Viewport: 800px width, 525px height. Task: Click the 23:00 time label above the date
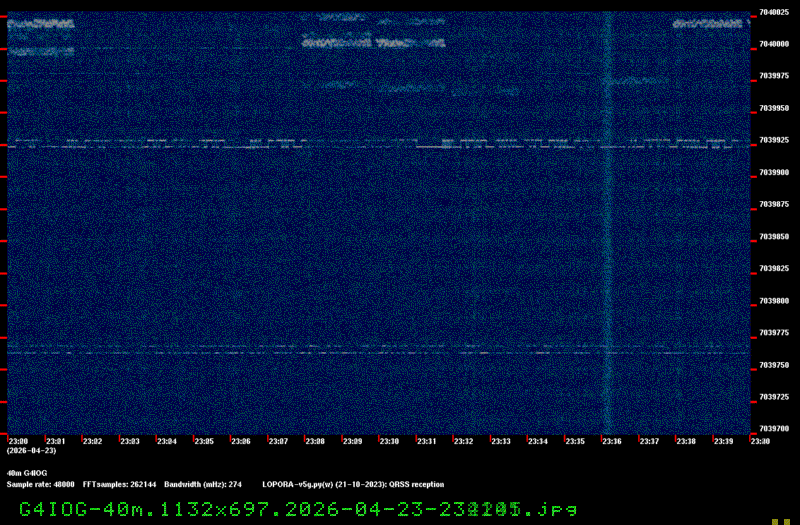coord(18,441)
